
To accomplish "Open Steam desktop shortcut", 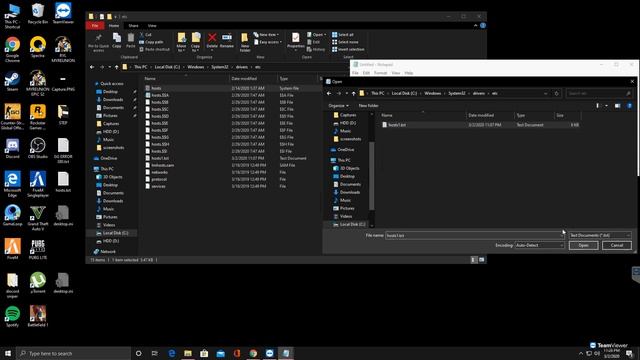I will (x=12, y=81).
